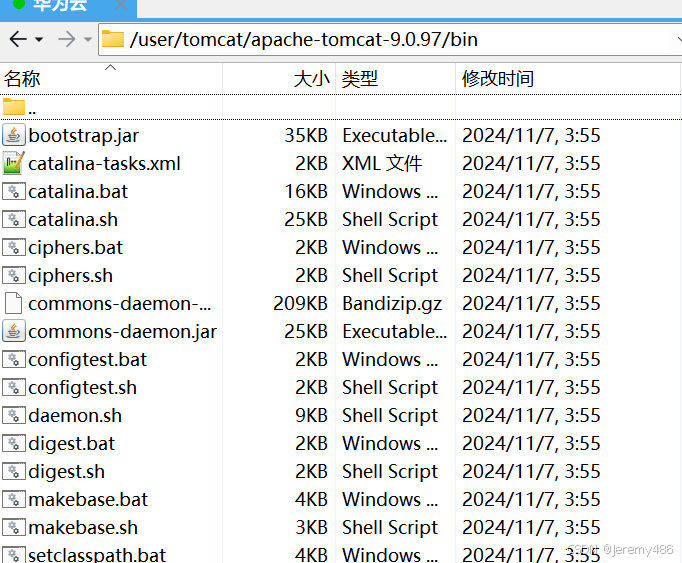Select configtest.sh file icon
This screenshot has height=563, width=682.
coord(13,387)
